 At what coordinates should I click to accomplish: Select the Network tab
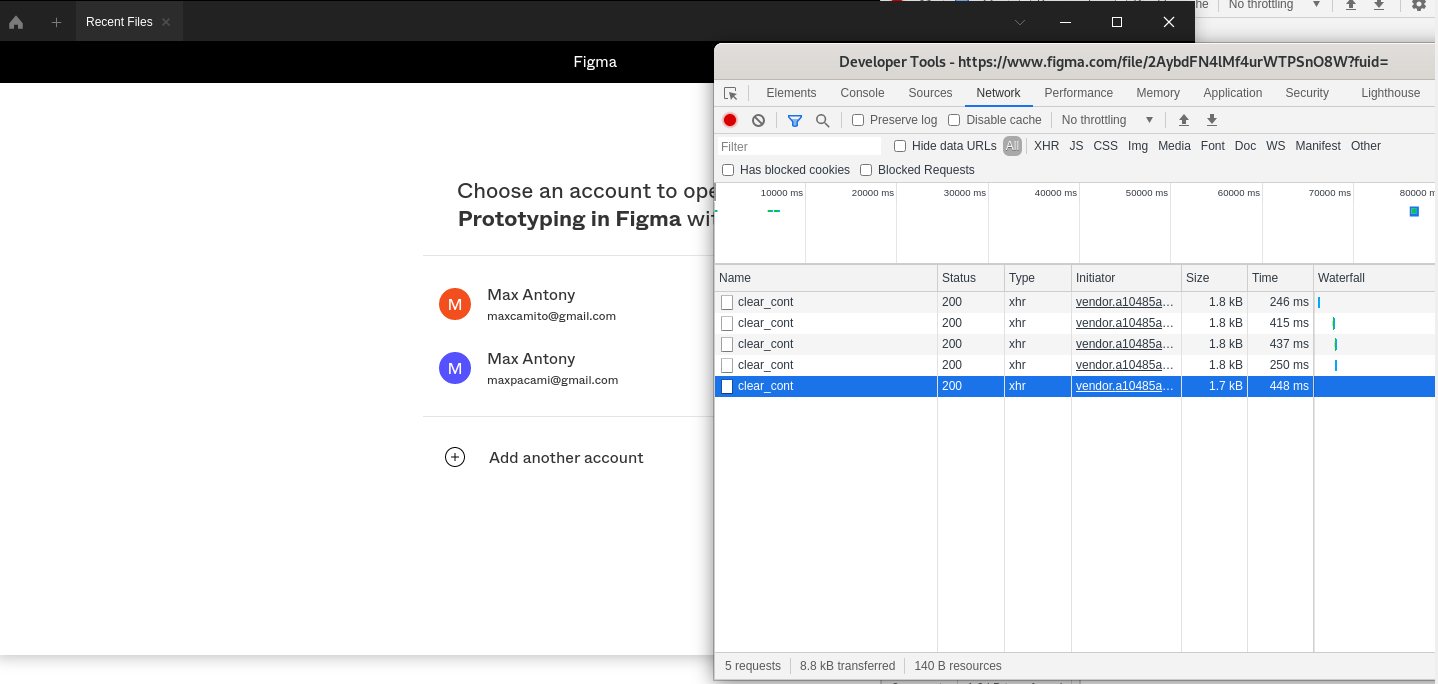tap(998, 93)
